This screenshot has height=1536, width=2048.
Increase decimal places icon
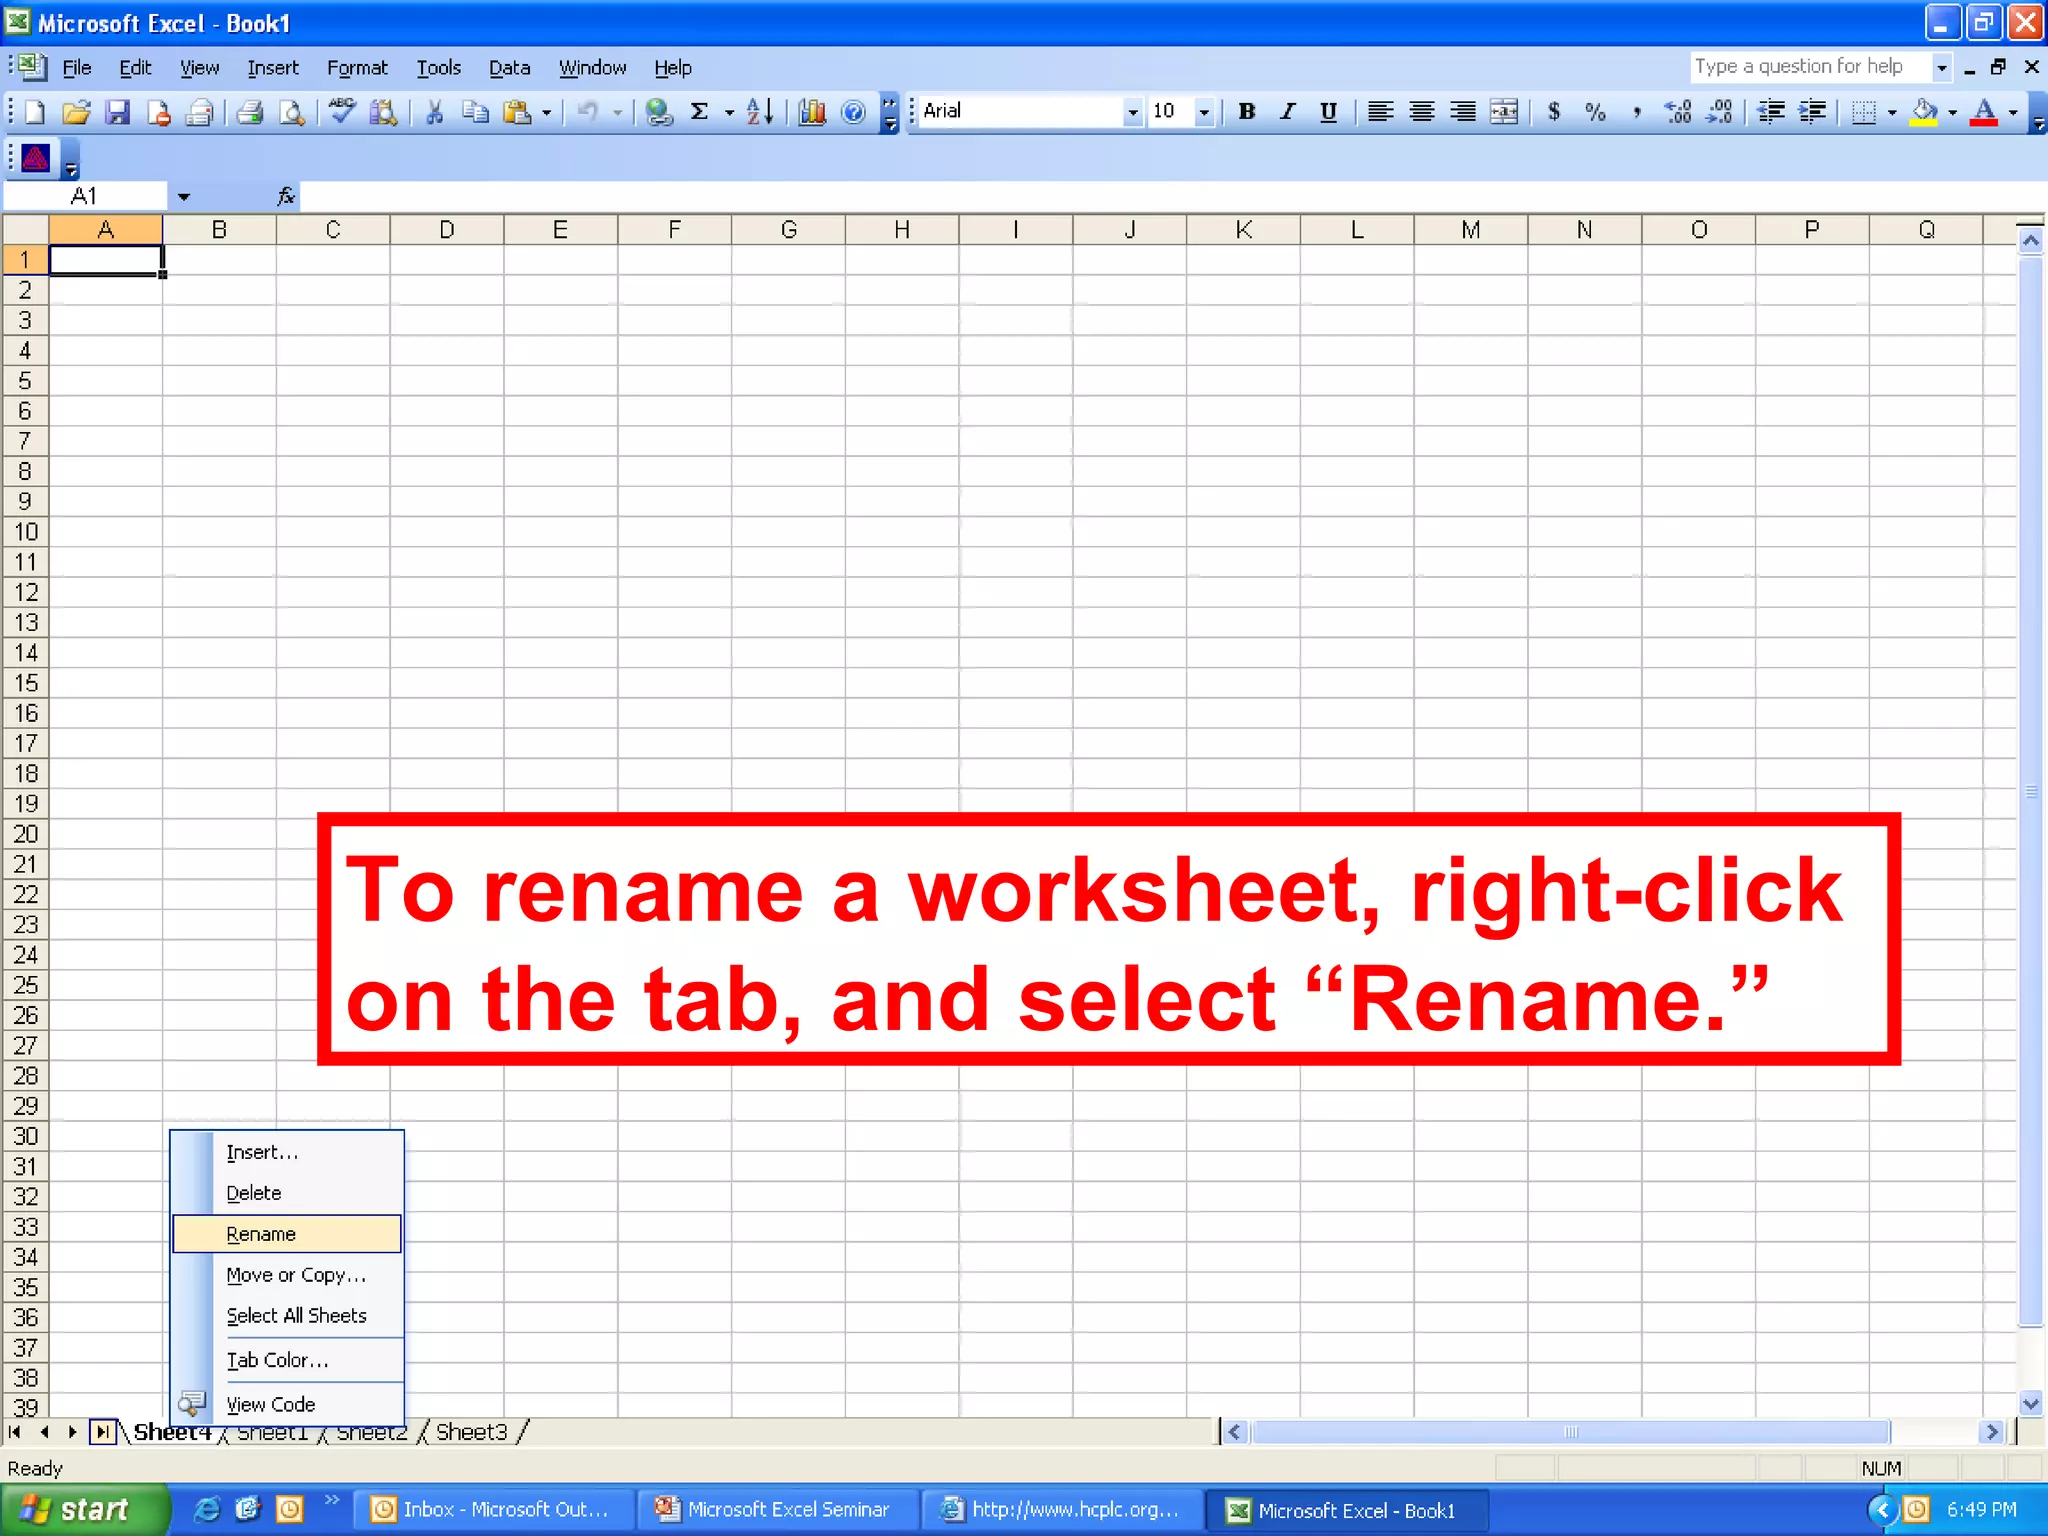1678,112
